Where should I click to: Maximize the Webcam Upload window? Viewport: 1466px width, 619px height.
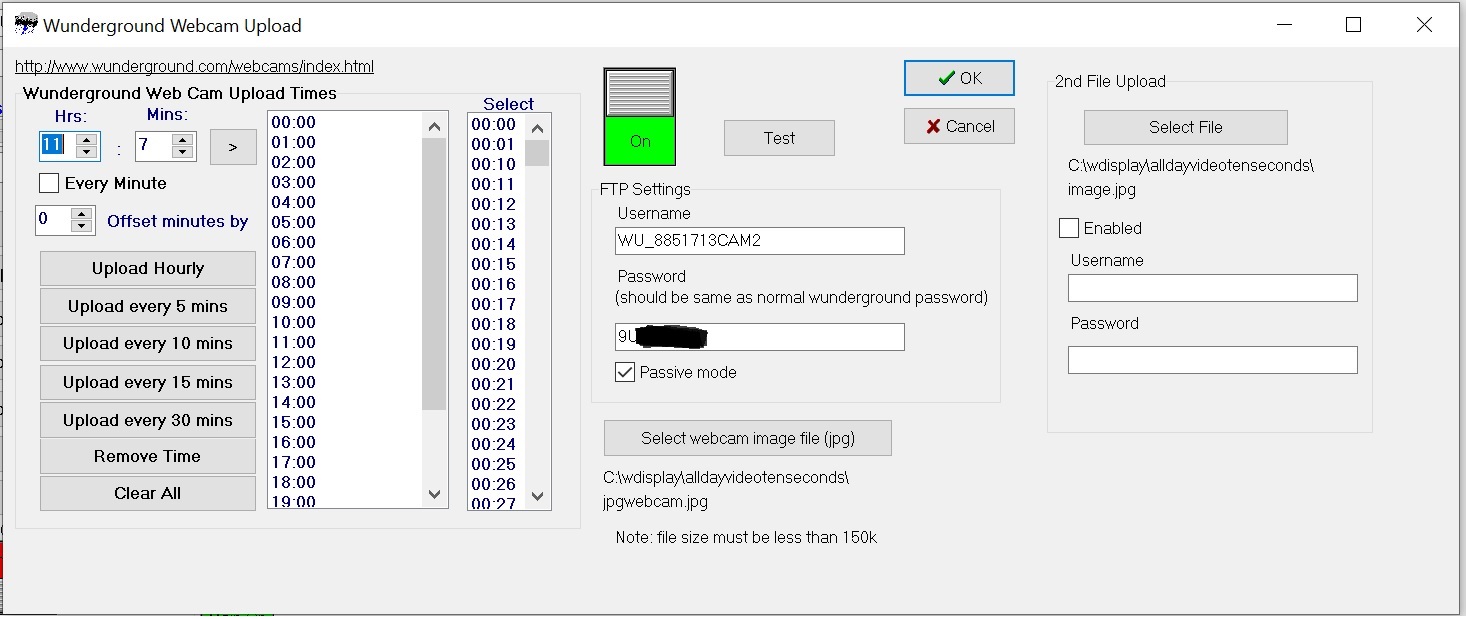coord(1354,25)
